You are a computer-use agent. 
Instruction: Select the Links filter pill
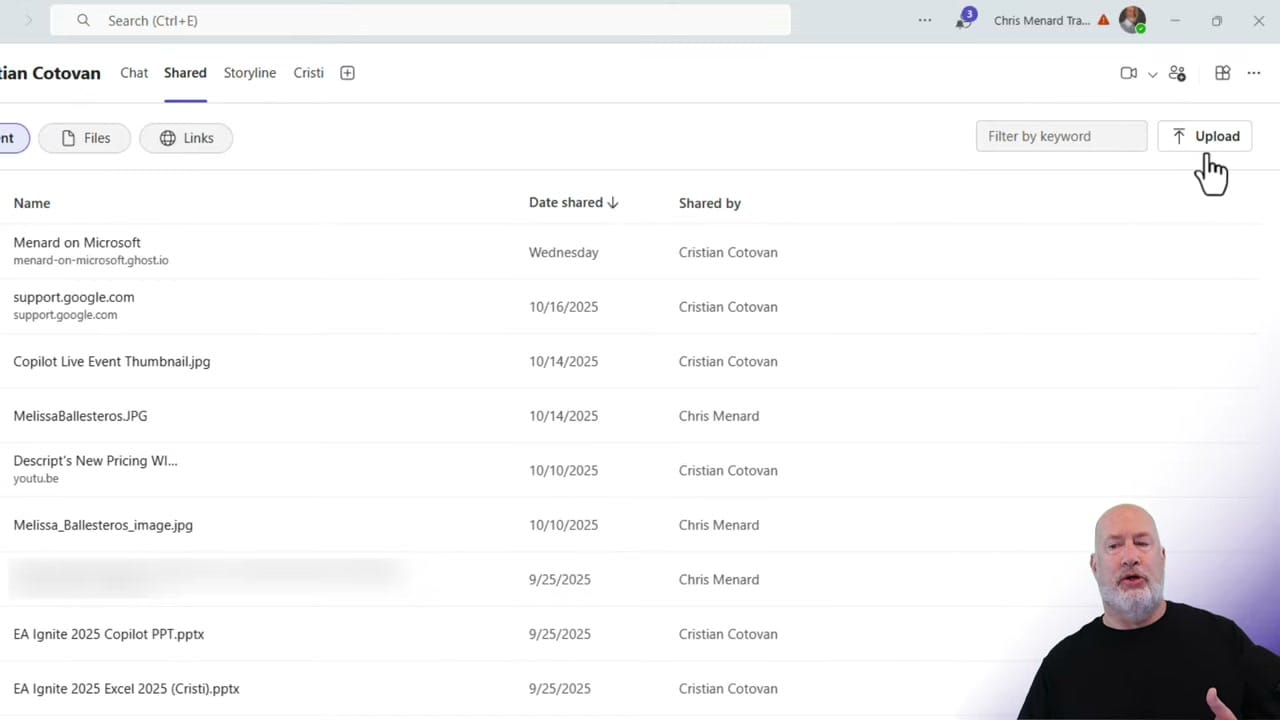click(x=186, y=138)
